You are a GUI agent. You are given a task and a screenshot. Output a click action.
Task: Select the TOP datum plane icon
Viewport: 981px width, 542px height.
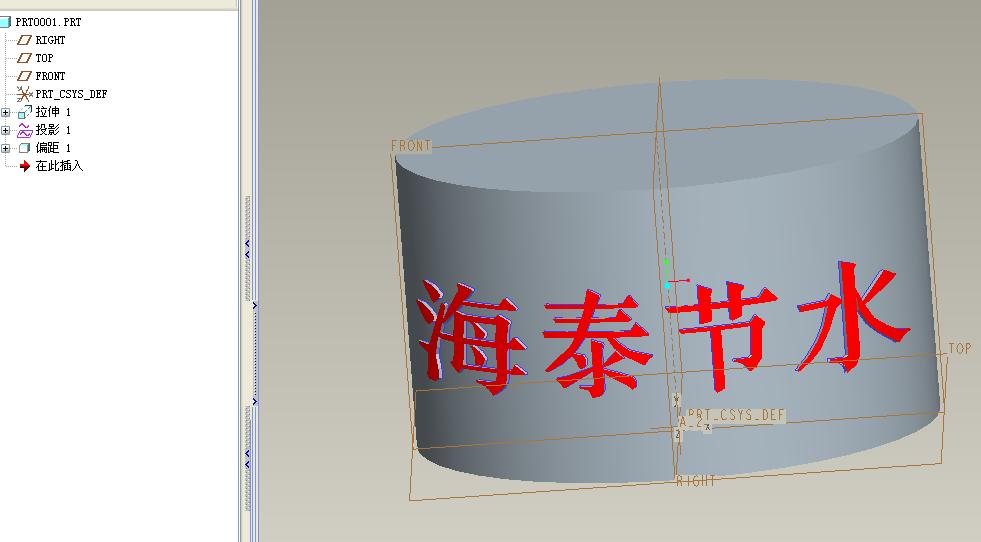24,58
